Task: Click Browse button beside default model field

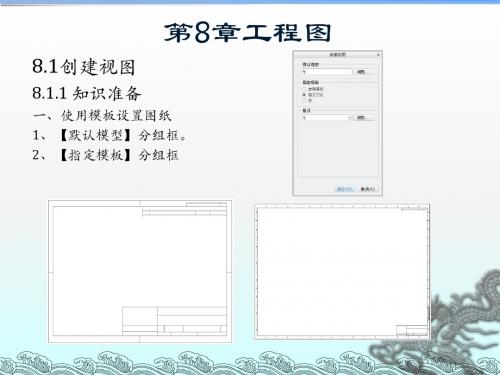Action: click(365, 72)
